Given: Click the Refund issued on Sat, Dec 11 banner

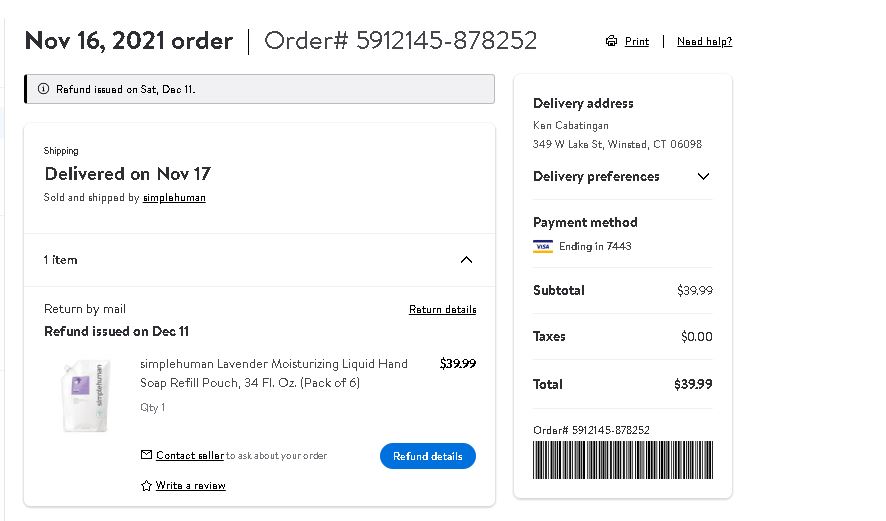Looking at the screenshot, I should tap(259, 89).
